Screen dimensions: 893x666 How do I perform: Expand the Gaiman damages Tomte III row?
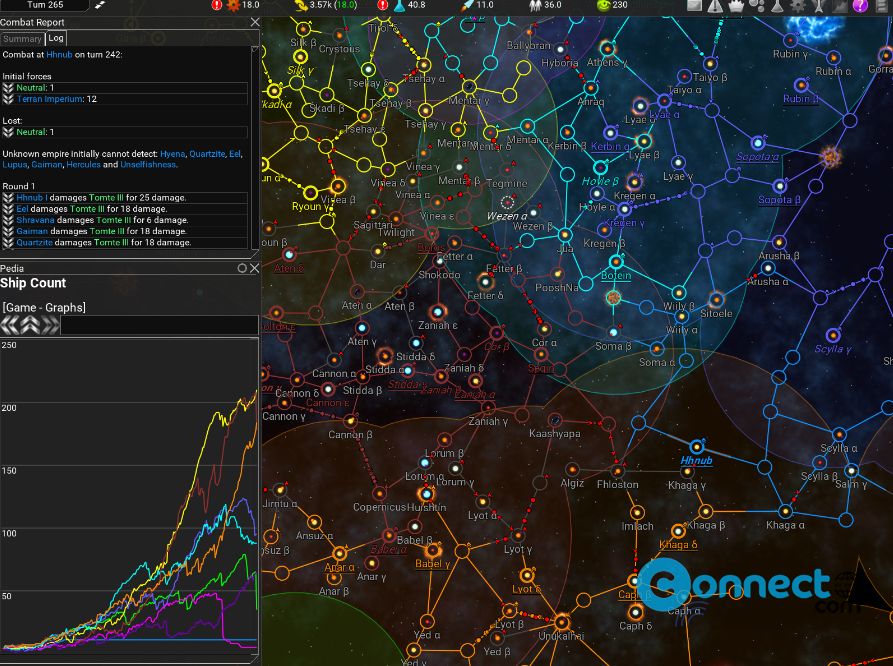pos(125,231)
